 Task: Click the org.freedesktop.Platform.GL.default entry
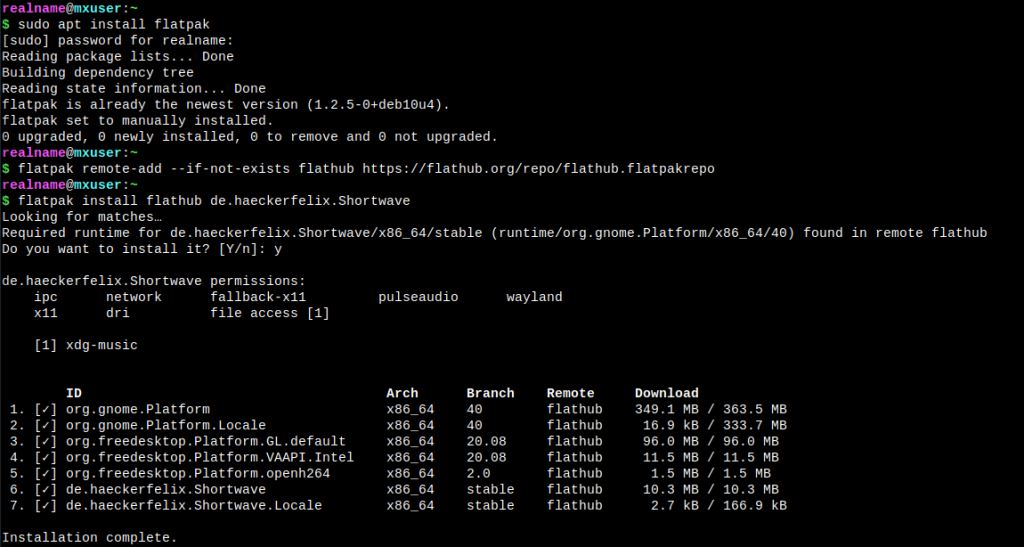pos(206,442)
